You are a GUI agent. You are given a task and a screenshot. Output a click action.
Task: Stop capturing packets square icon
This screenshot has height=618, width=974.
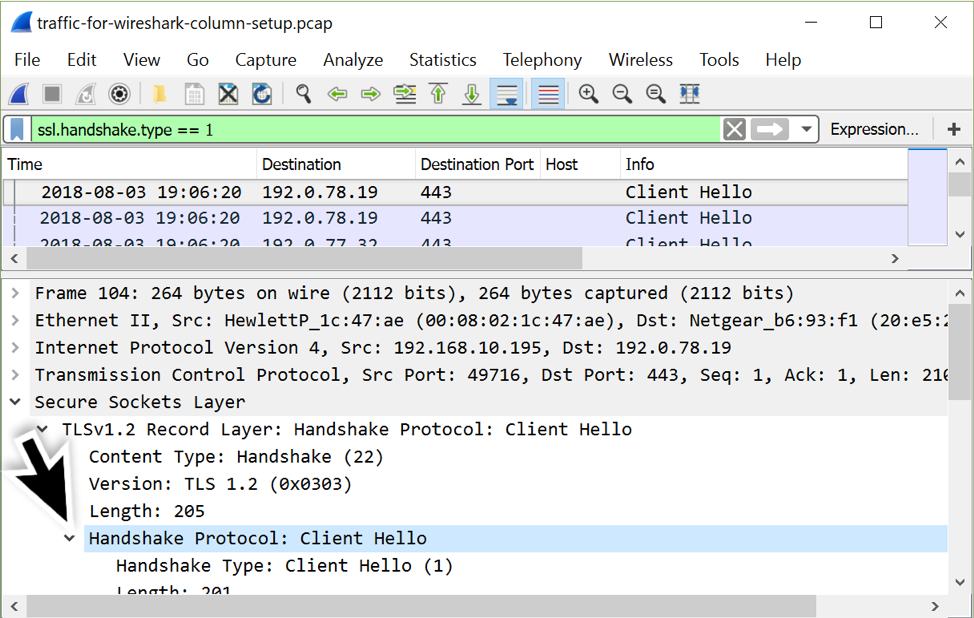(52, 94)
